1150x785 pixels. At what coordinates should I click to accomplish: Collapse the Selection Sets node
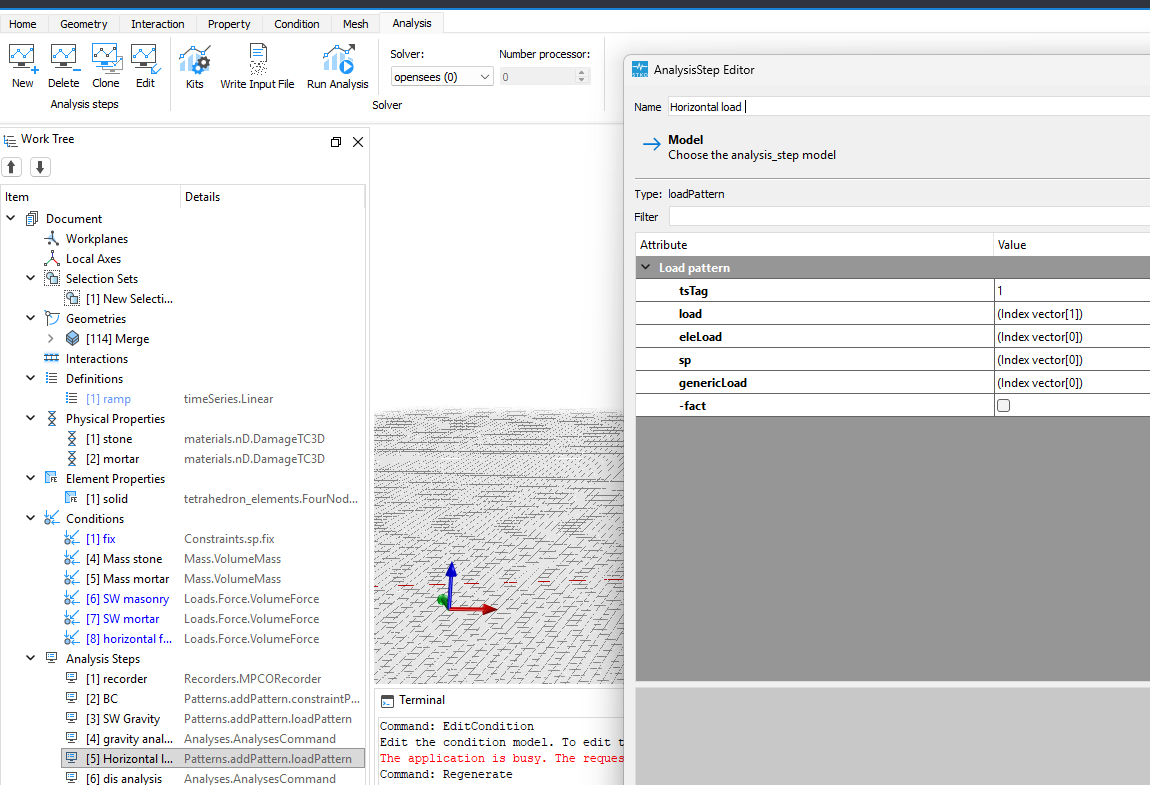tap(31, 278)
